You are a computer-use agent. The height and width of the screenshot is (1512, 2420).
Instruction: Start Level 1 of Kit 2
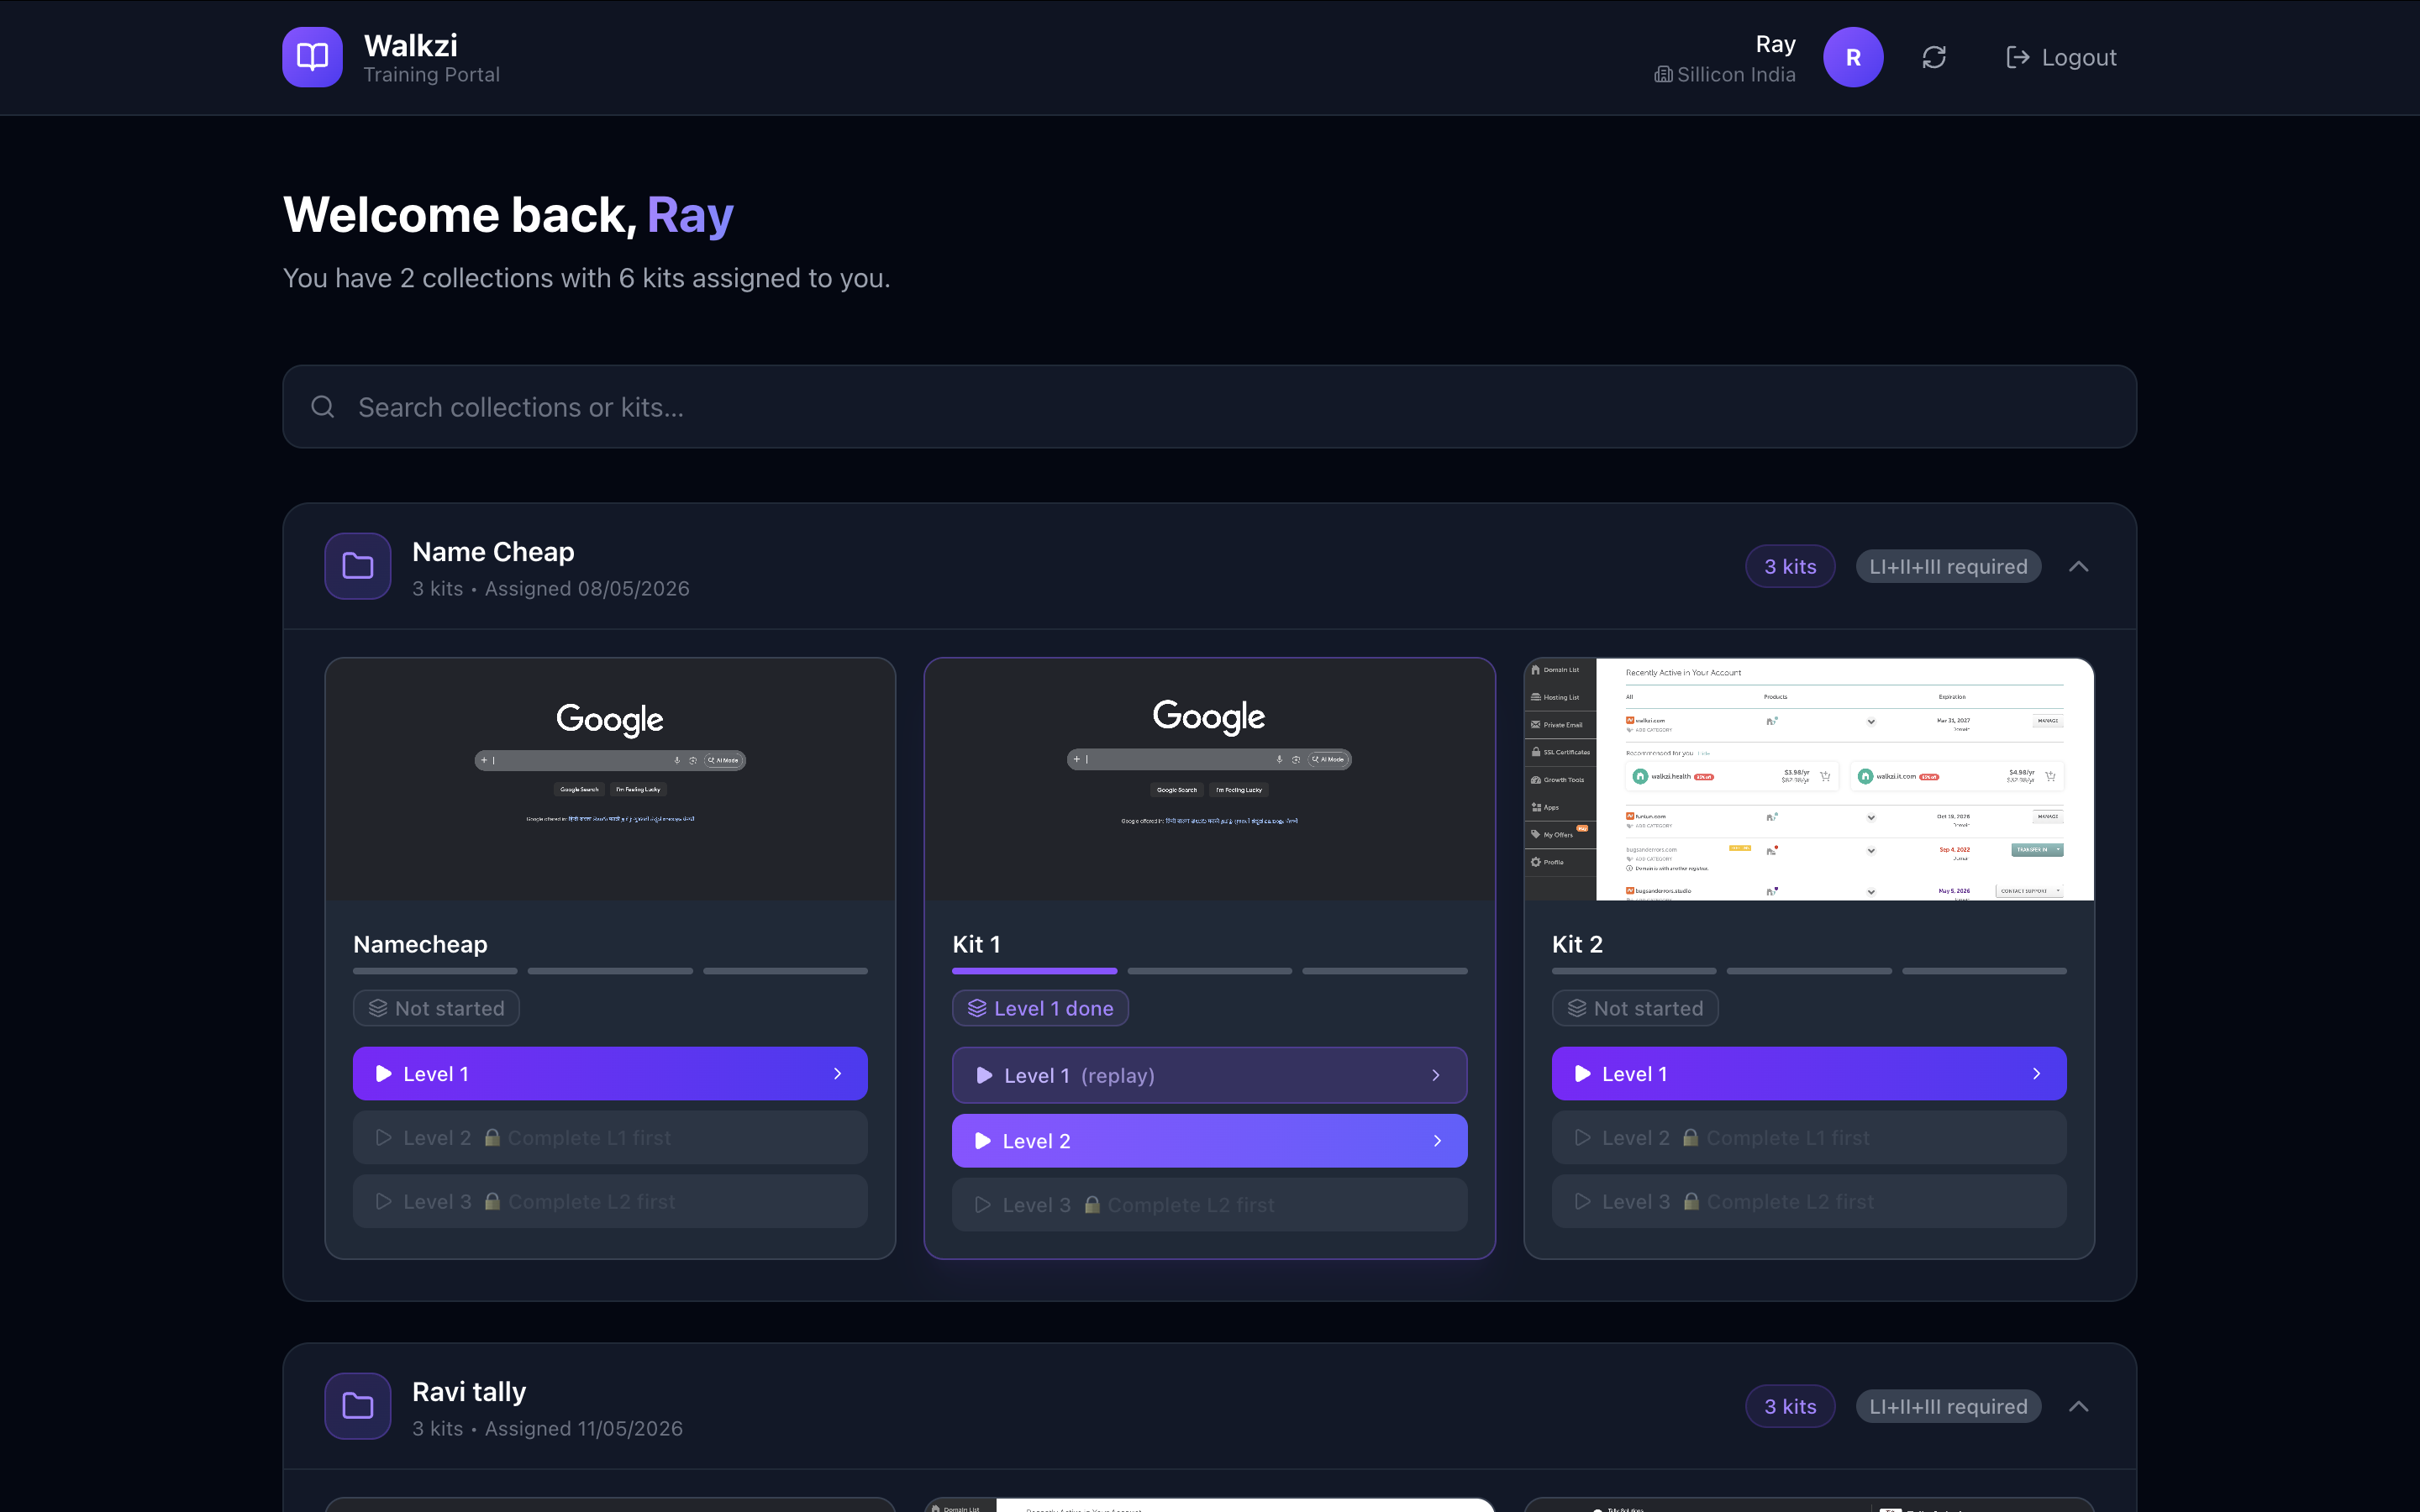[x=1808, y=1073]
